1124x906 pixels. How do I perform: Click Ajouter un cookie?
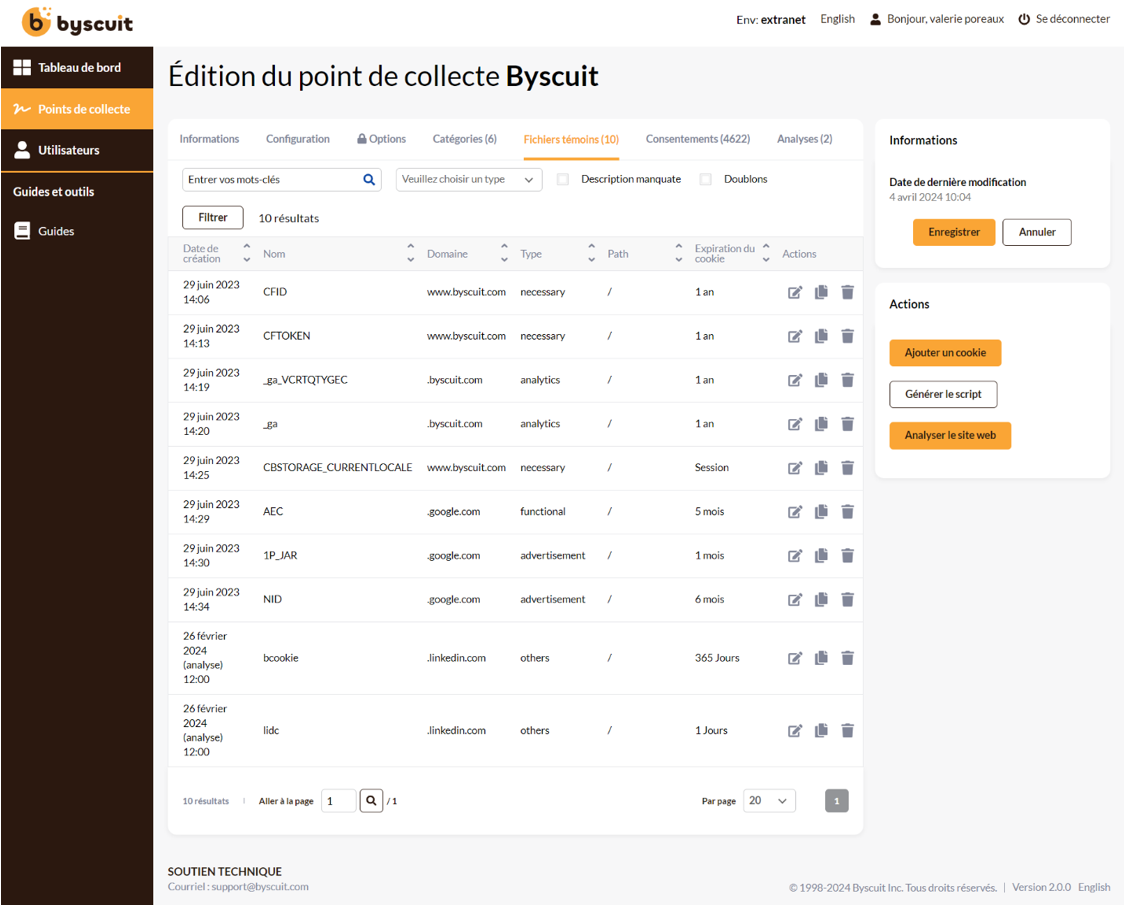945,353
